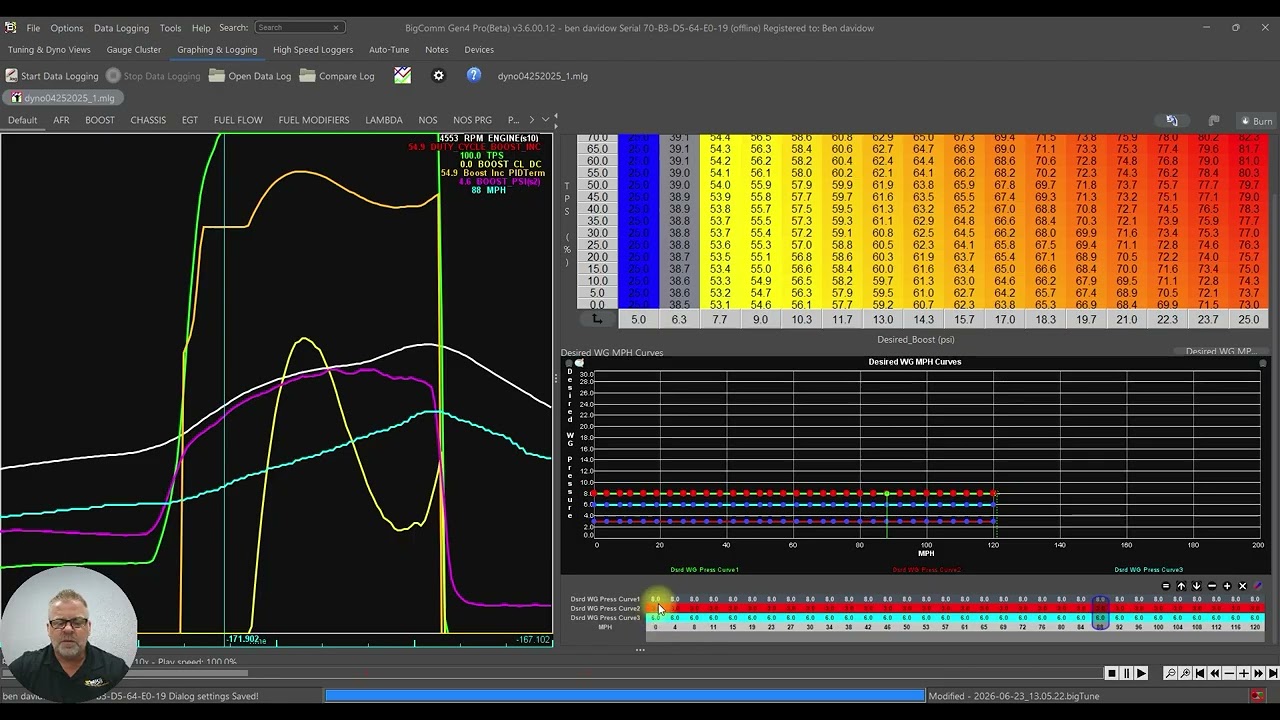Click the Burn button
1280x720 pixels.
tap(1255, 121)
